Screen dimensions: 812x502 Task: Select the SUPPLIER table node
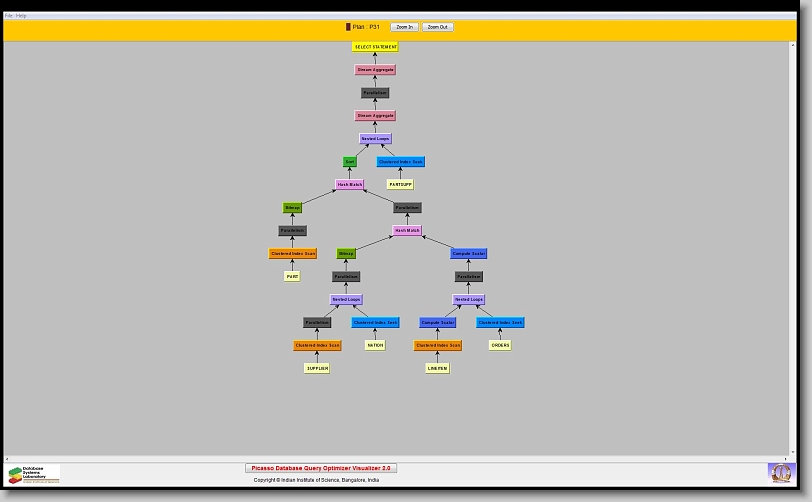pyautogui.click(x=317, y=368)
